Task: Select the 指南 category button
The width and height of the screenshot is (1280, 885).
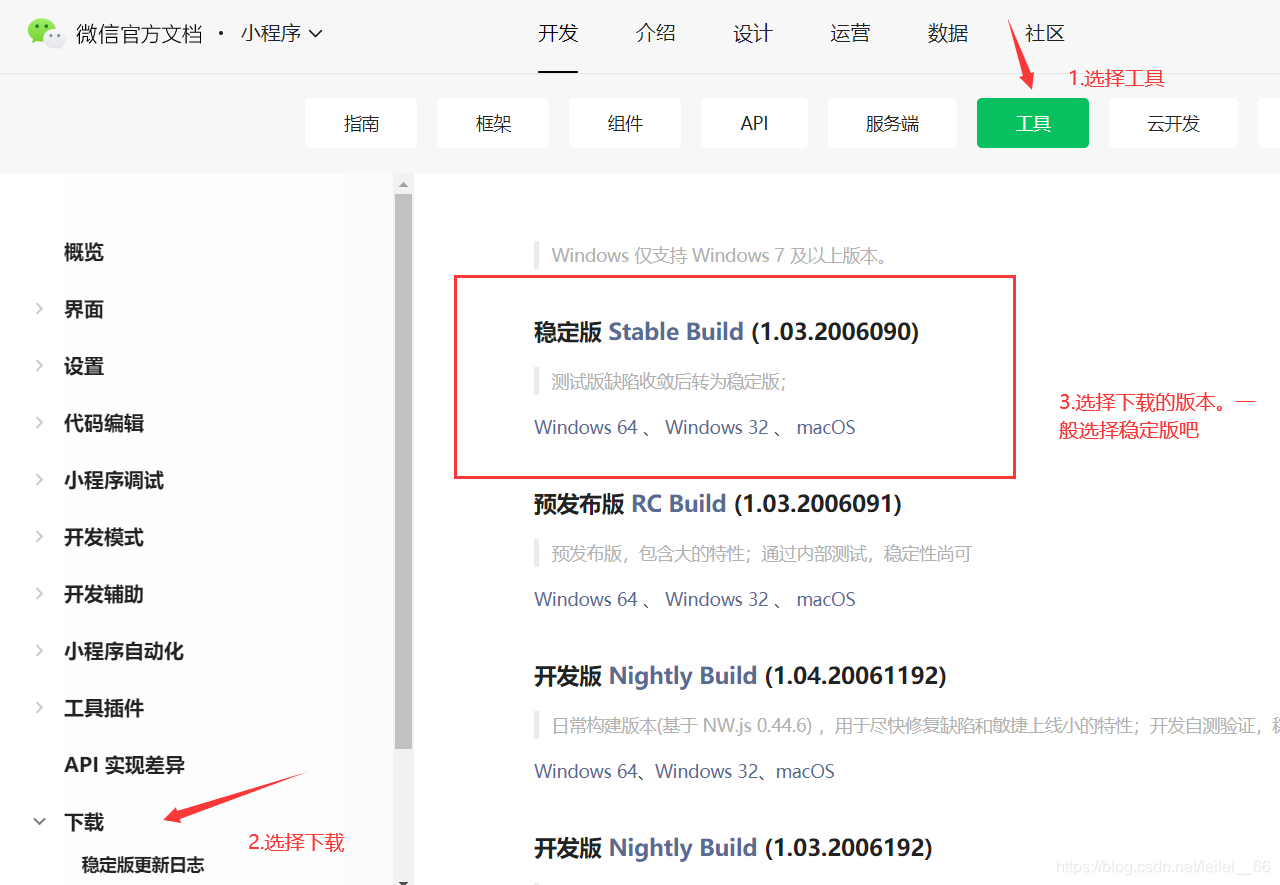Action: pyautogui.click(x=361, y=123)
